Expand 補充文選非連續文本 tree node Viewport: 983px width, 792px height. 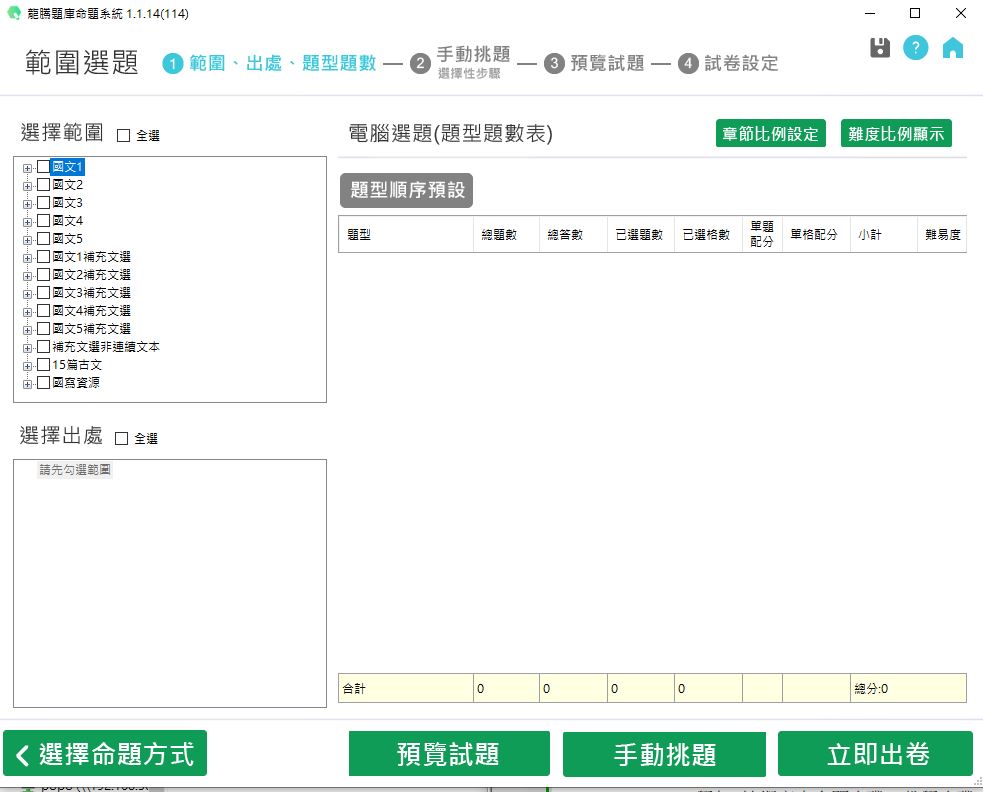(27, 348)
